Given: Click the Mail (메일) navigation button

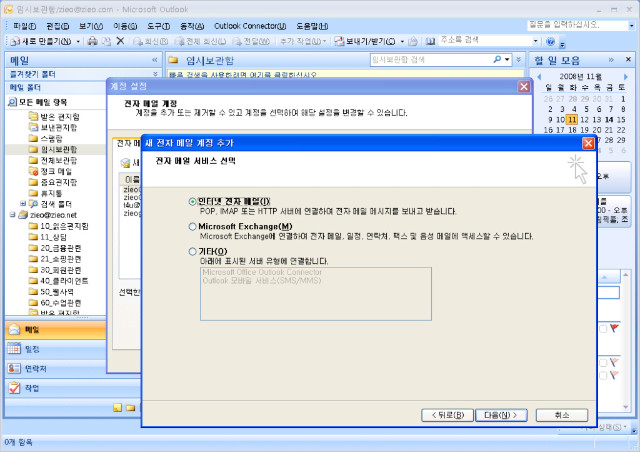Looking at the screenshot, I should [56, 330].
